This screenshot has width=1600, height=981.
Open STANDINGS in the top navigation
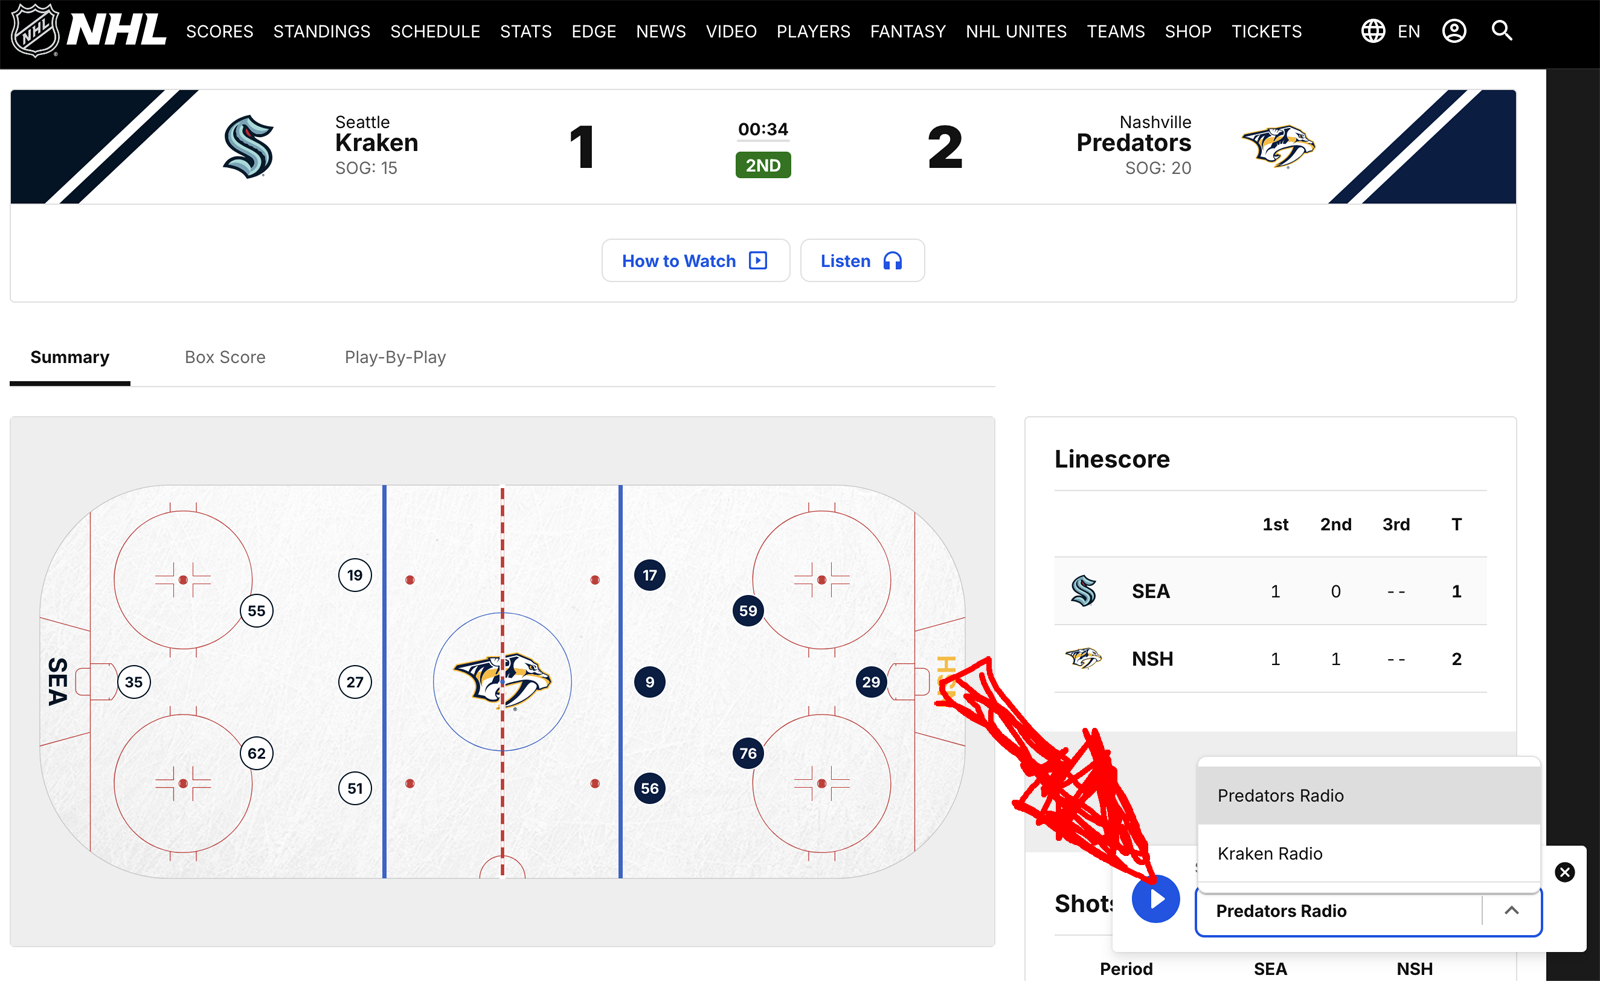point(322,31)
